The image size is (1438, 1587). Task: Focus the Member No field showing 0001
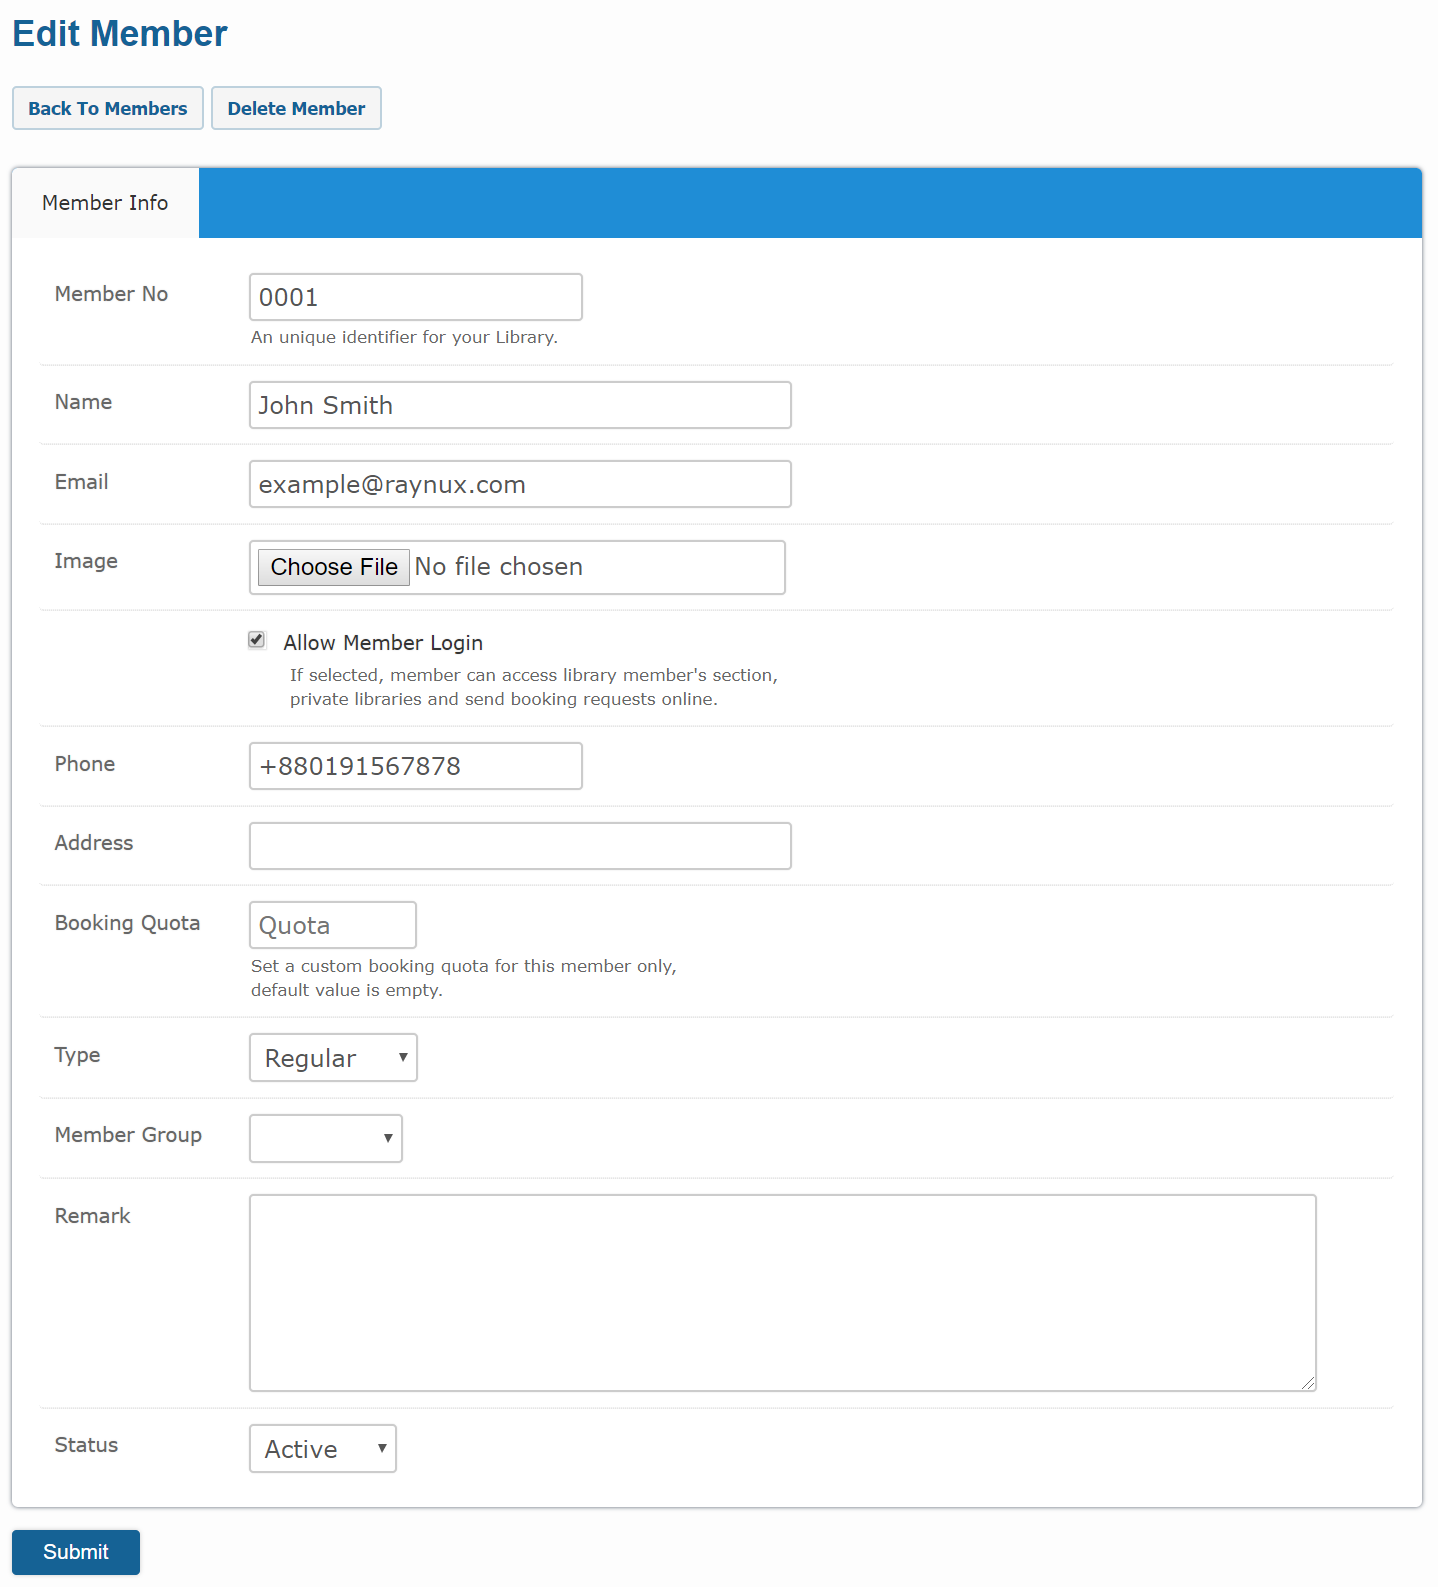416,297
